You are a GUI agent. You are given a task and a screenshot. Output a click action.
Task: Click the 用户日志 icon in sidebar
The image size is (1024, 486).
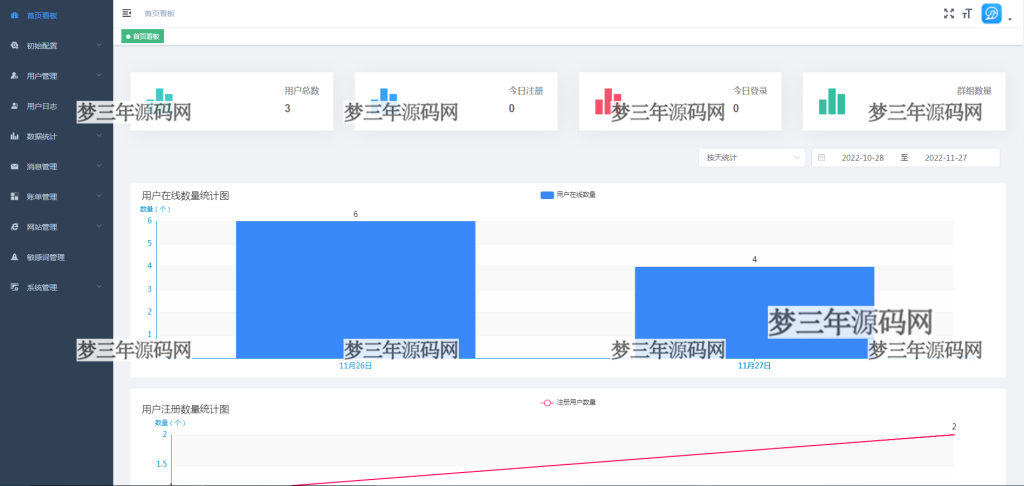tap(14, 106)
